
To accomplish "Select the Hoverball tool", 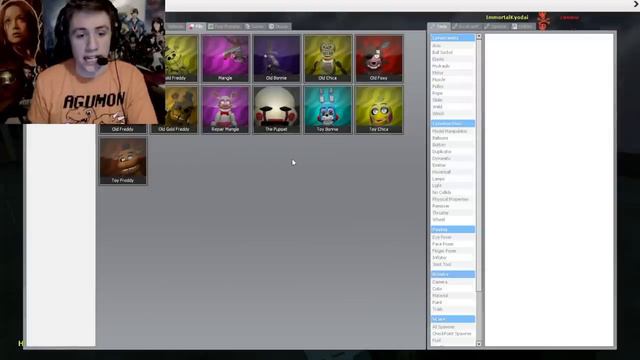I will [x=453, y=172].
